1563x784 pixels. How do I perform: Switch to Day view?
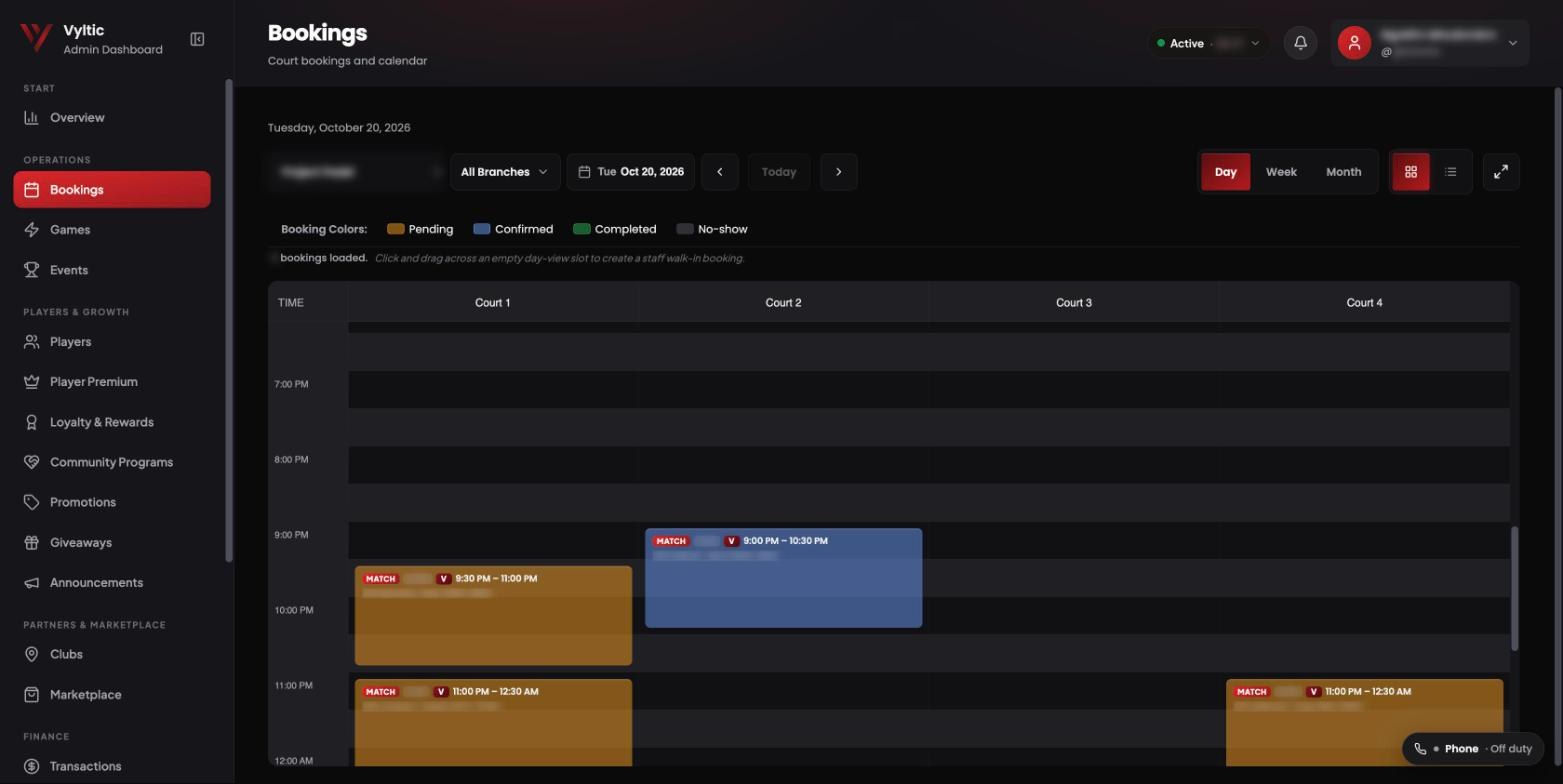pyautogui.click(x=1226, y=172)
